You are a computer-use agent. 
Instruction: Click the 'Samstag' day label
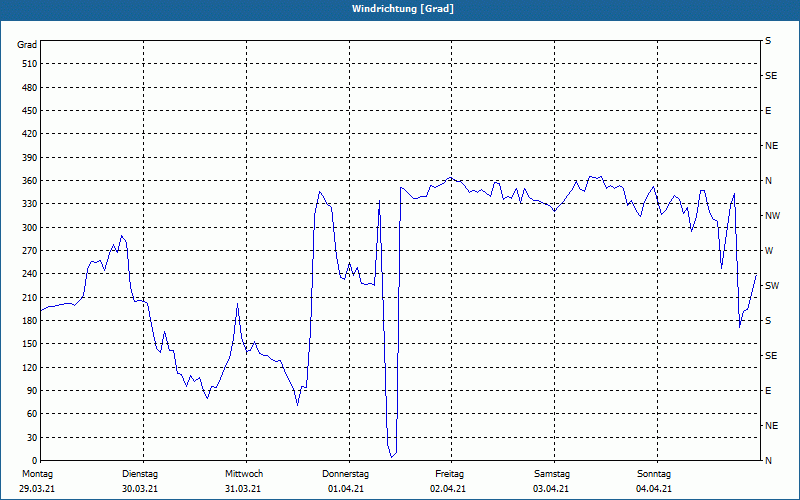coord(552,474)
